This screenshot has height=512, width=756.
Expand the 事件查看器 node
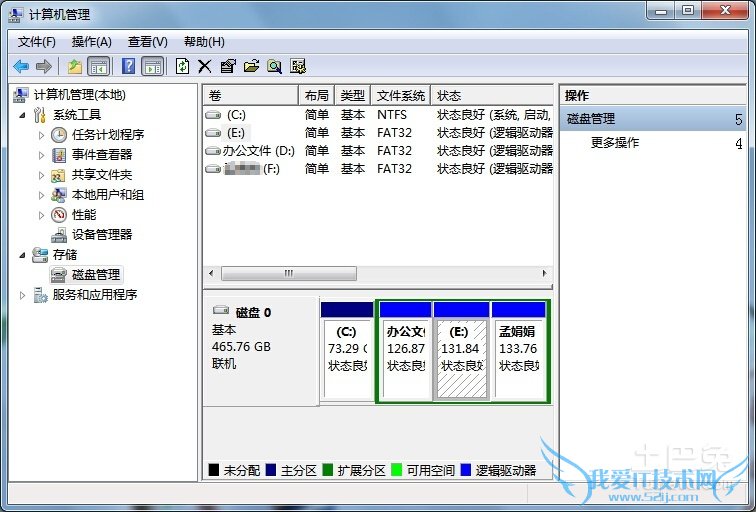41,155
